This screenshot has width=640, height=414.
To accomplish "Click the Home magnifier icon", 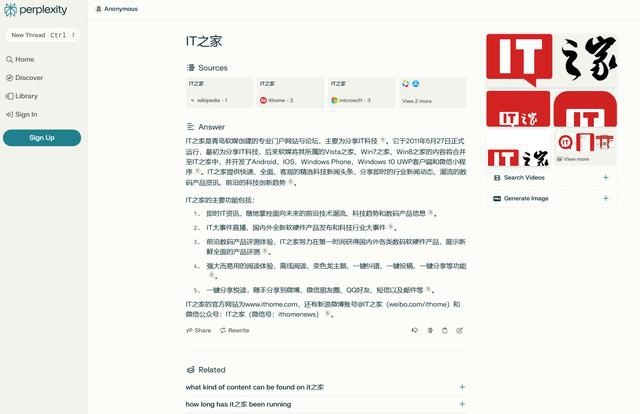I will [9, 60].
